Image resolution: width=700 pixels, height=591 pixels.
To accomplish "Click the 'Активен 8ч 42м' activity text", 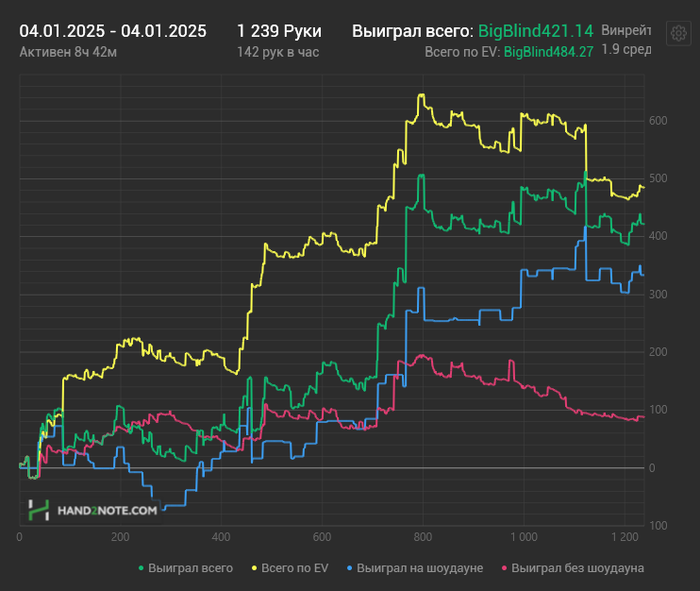I will click(x=68, y=52).
